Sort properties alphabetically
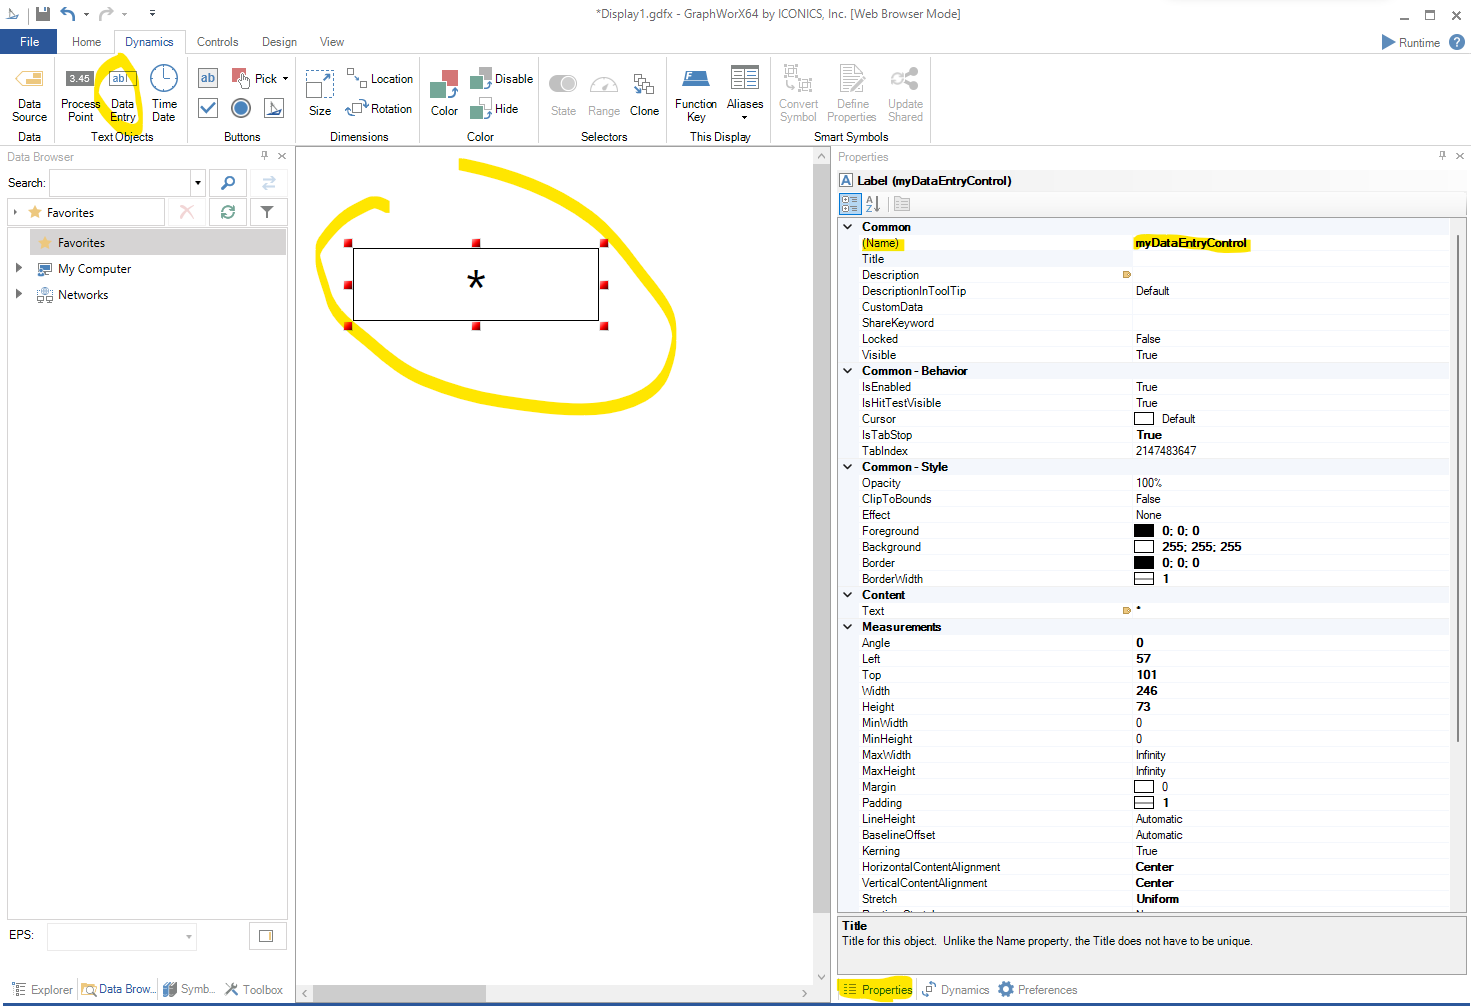This screenshot has height=1006, width=1471. click(873, 204)
